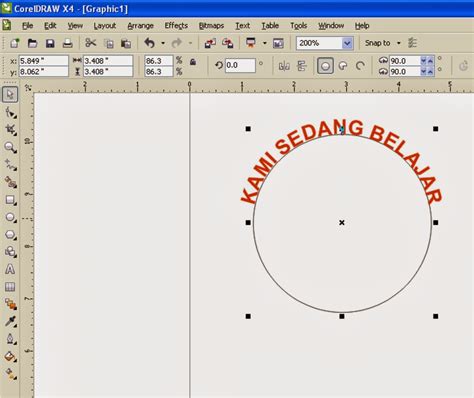Open the Layout menu
Screen dimensions: 474x398
(105, 26)
